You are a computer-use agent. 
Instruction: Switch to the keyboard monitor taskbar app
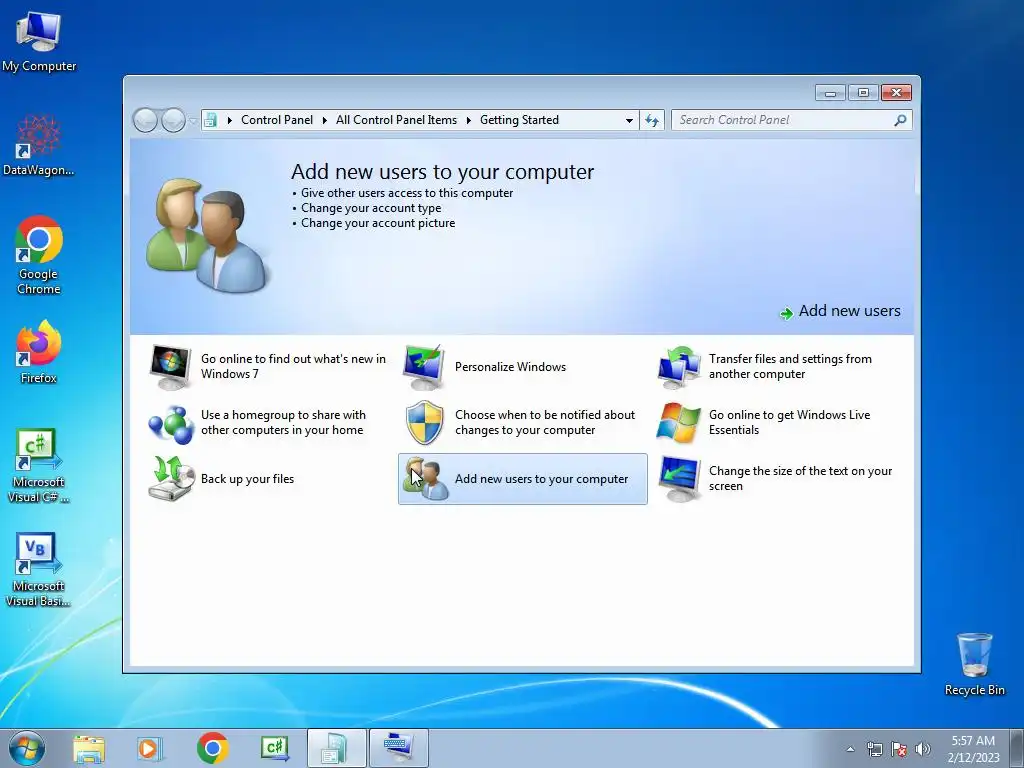(398, 748)
